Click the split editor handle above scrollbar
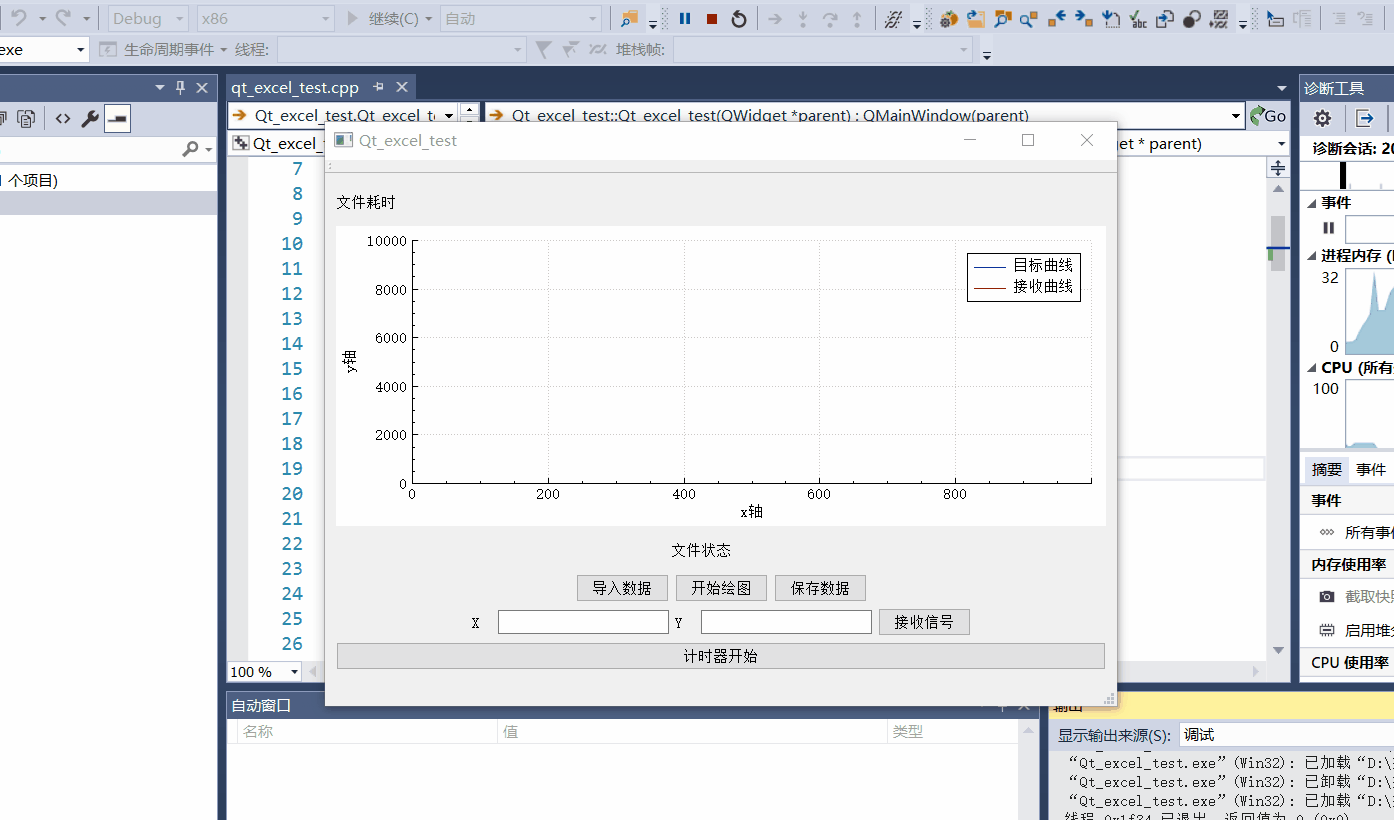1394x820 pixels. [x=1278, y=168]
